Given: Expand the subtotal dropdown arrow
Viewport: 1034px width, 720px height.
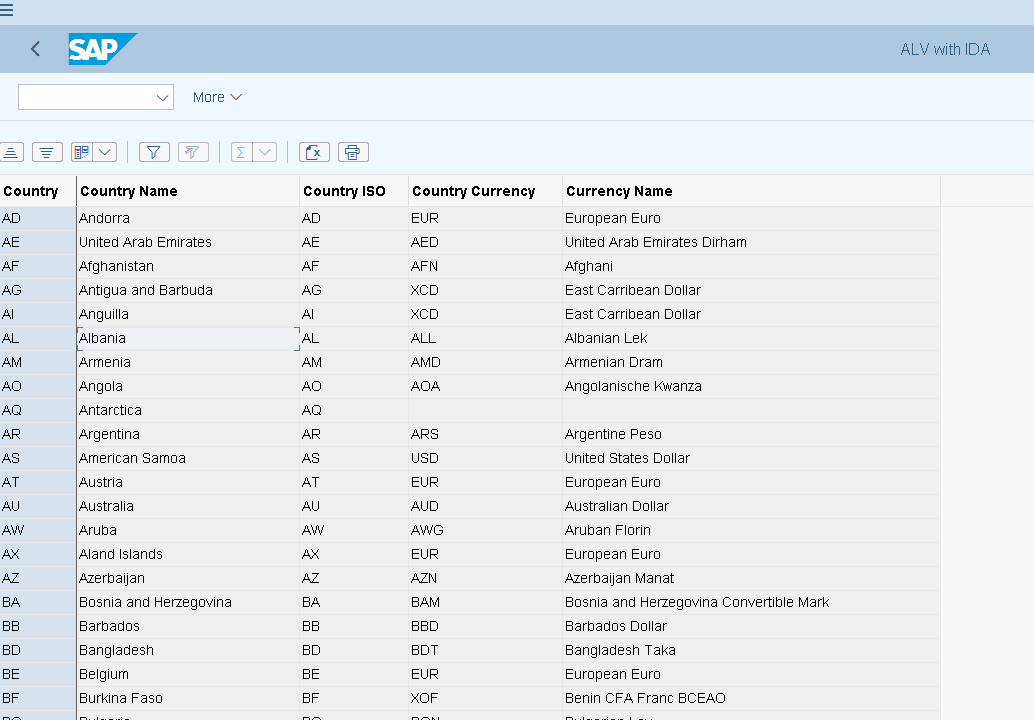Looking at the screenshot, I should (265, 152).
